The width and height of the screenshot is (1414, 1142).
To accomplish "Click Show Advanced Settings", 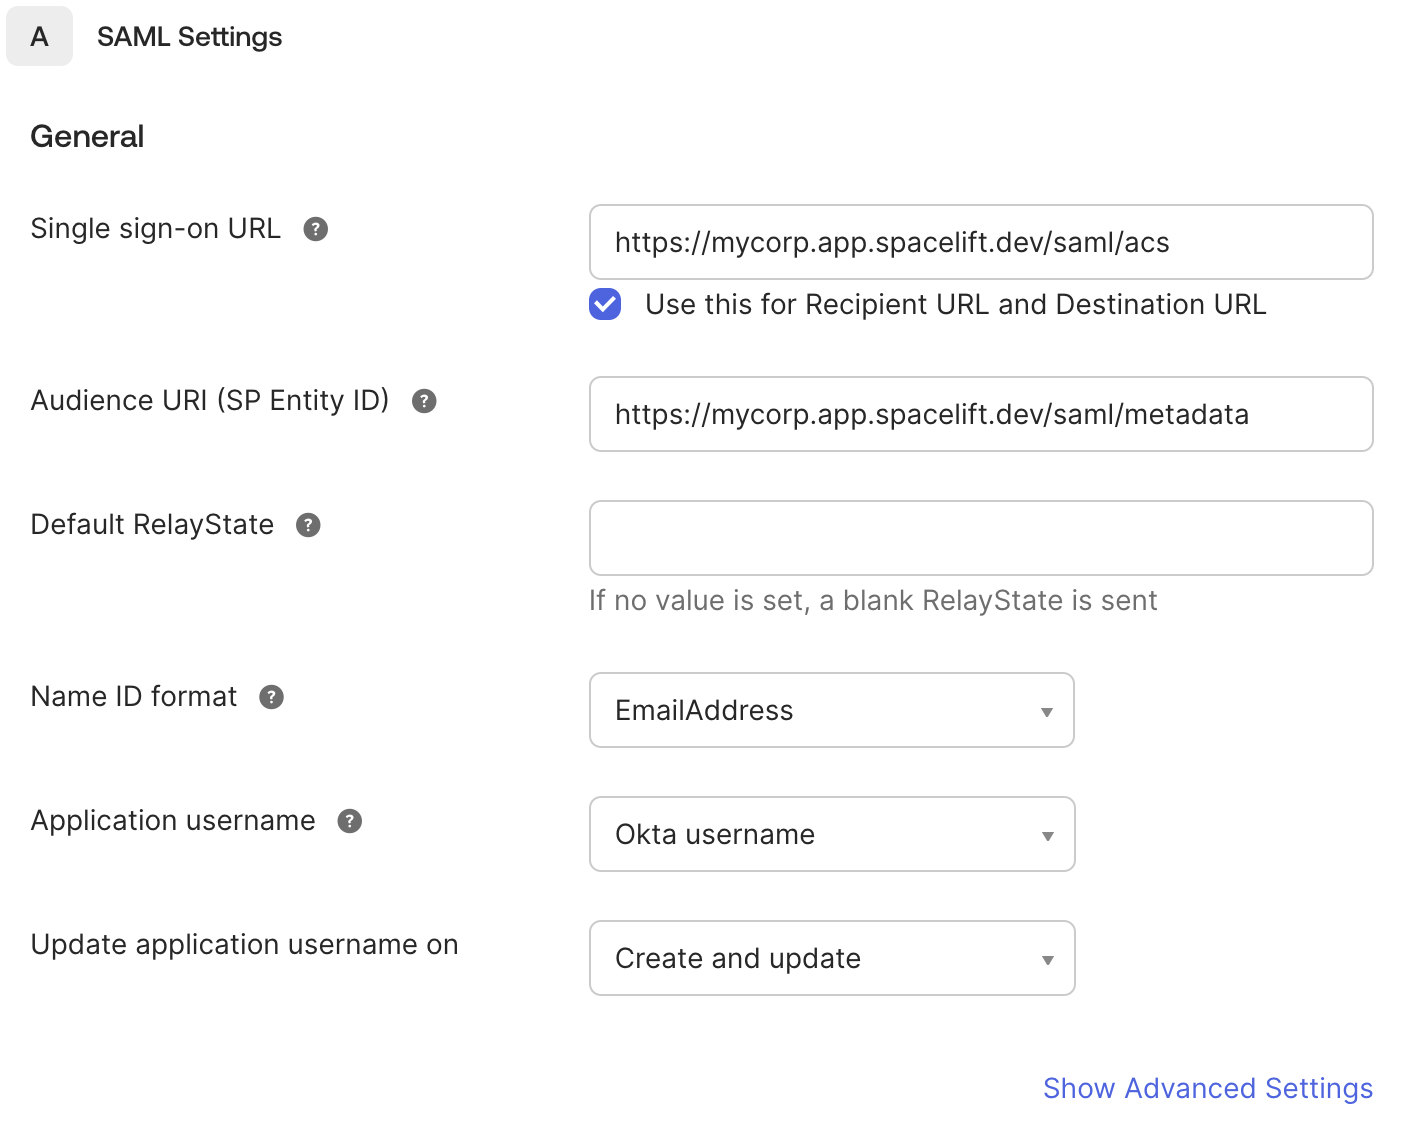I will [1207, 1088].
